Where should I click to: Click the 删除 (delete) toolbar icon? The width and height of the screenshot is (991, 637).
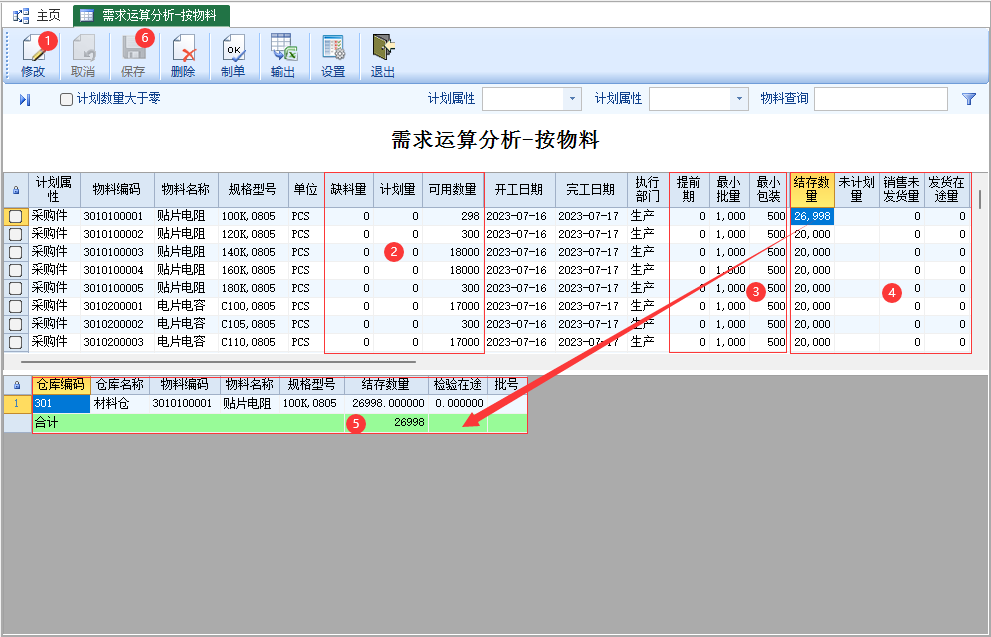click(x=183, y=56)
